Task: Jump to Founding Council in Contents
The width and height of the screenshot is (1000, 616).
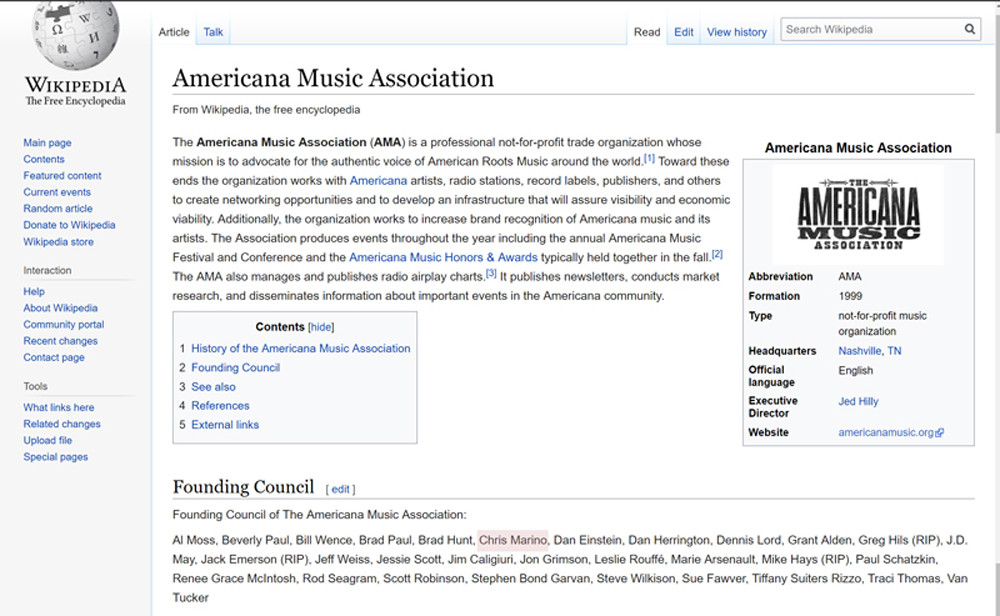Action: 235,367
